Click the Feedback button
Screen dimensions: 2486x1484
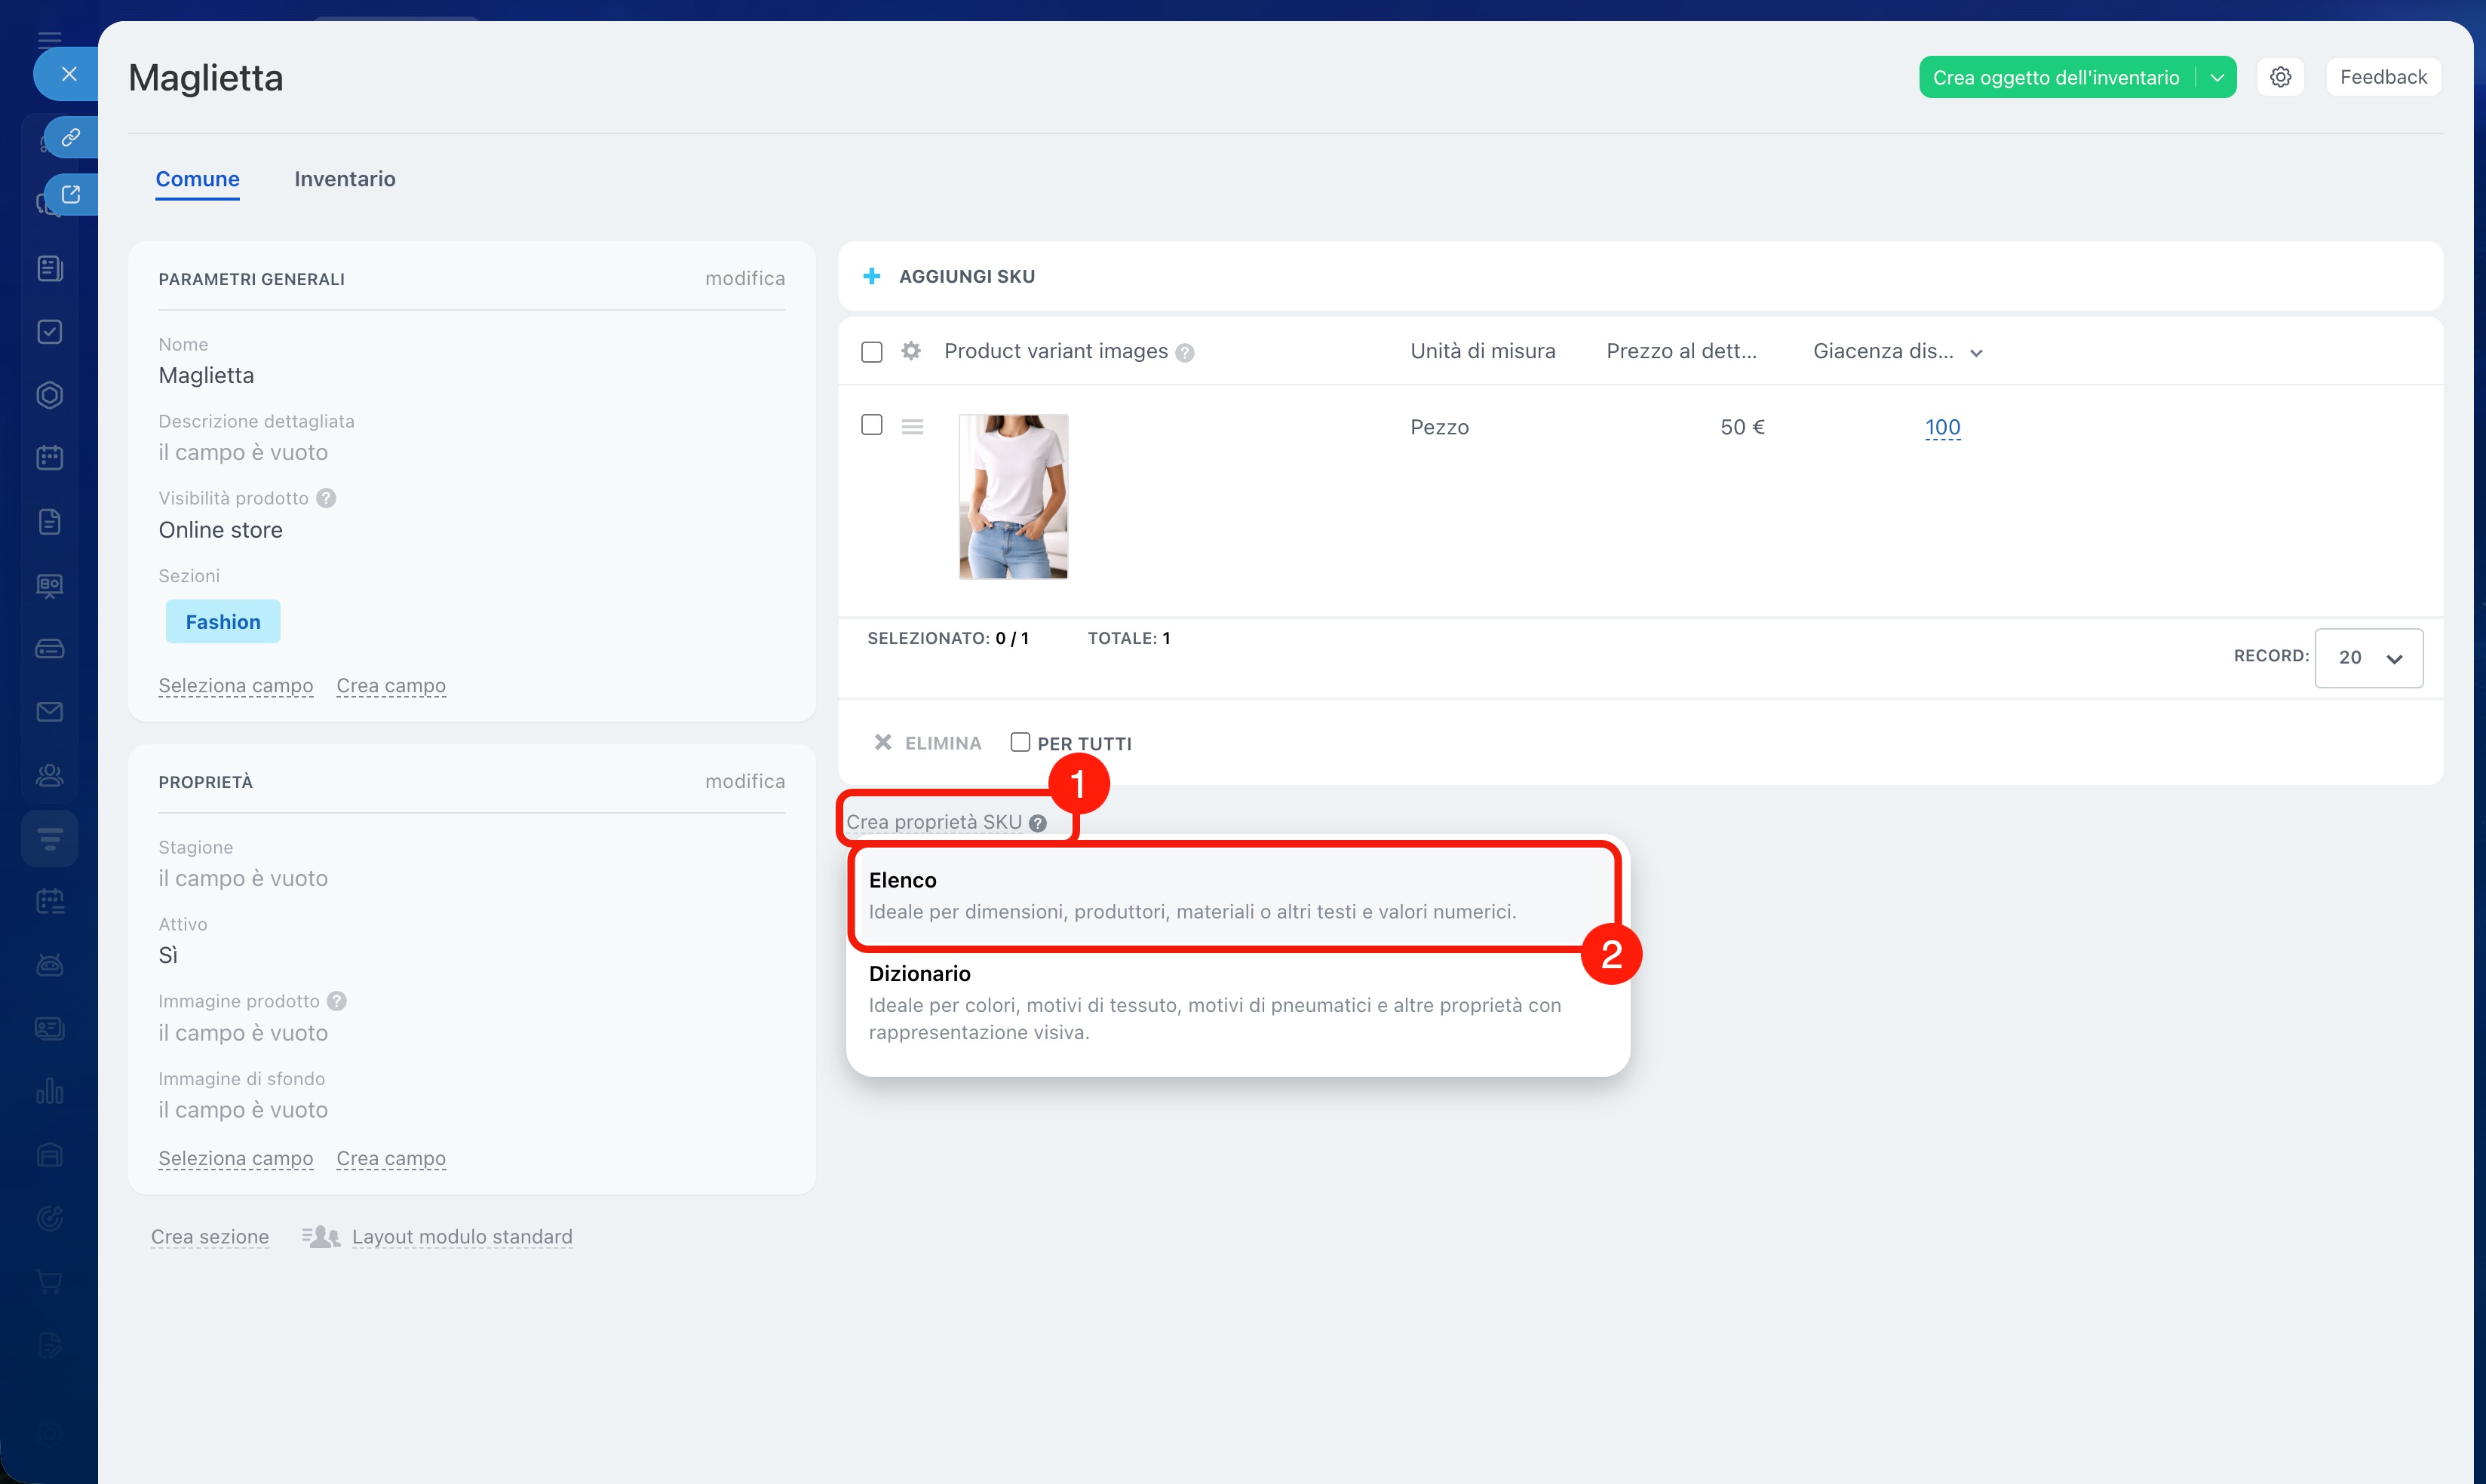pos(2382,77)
